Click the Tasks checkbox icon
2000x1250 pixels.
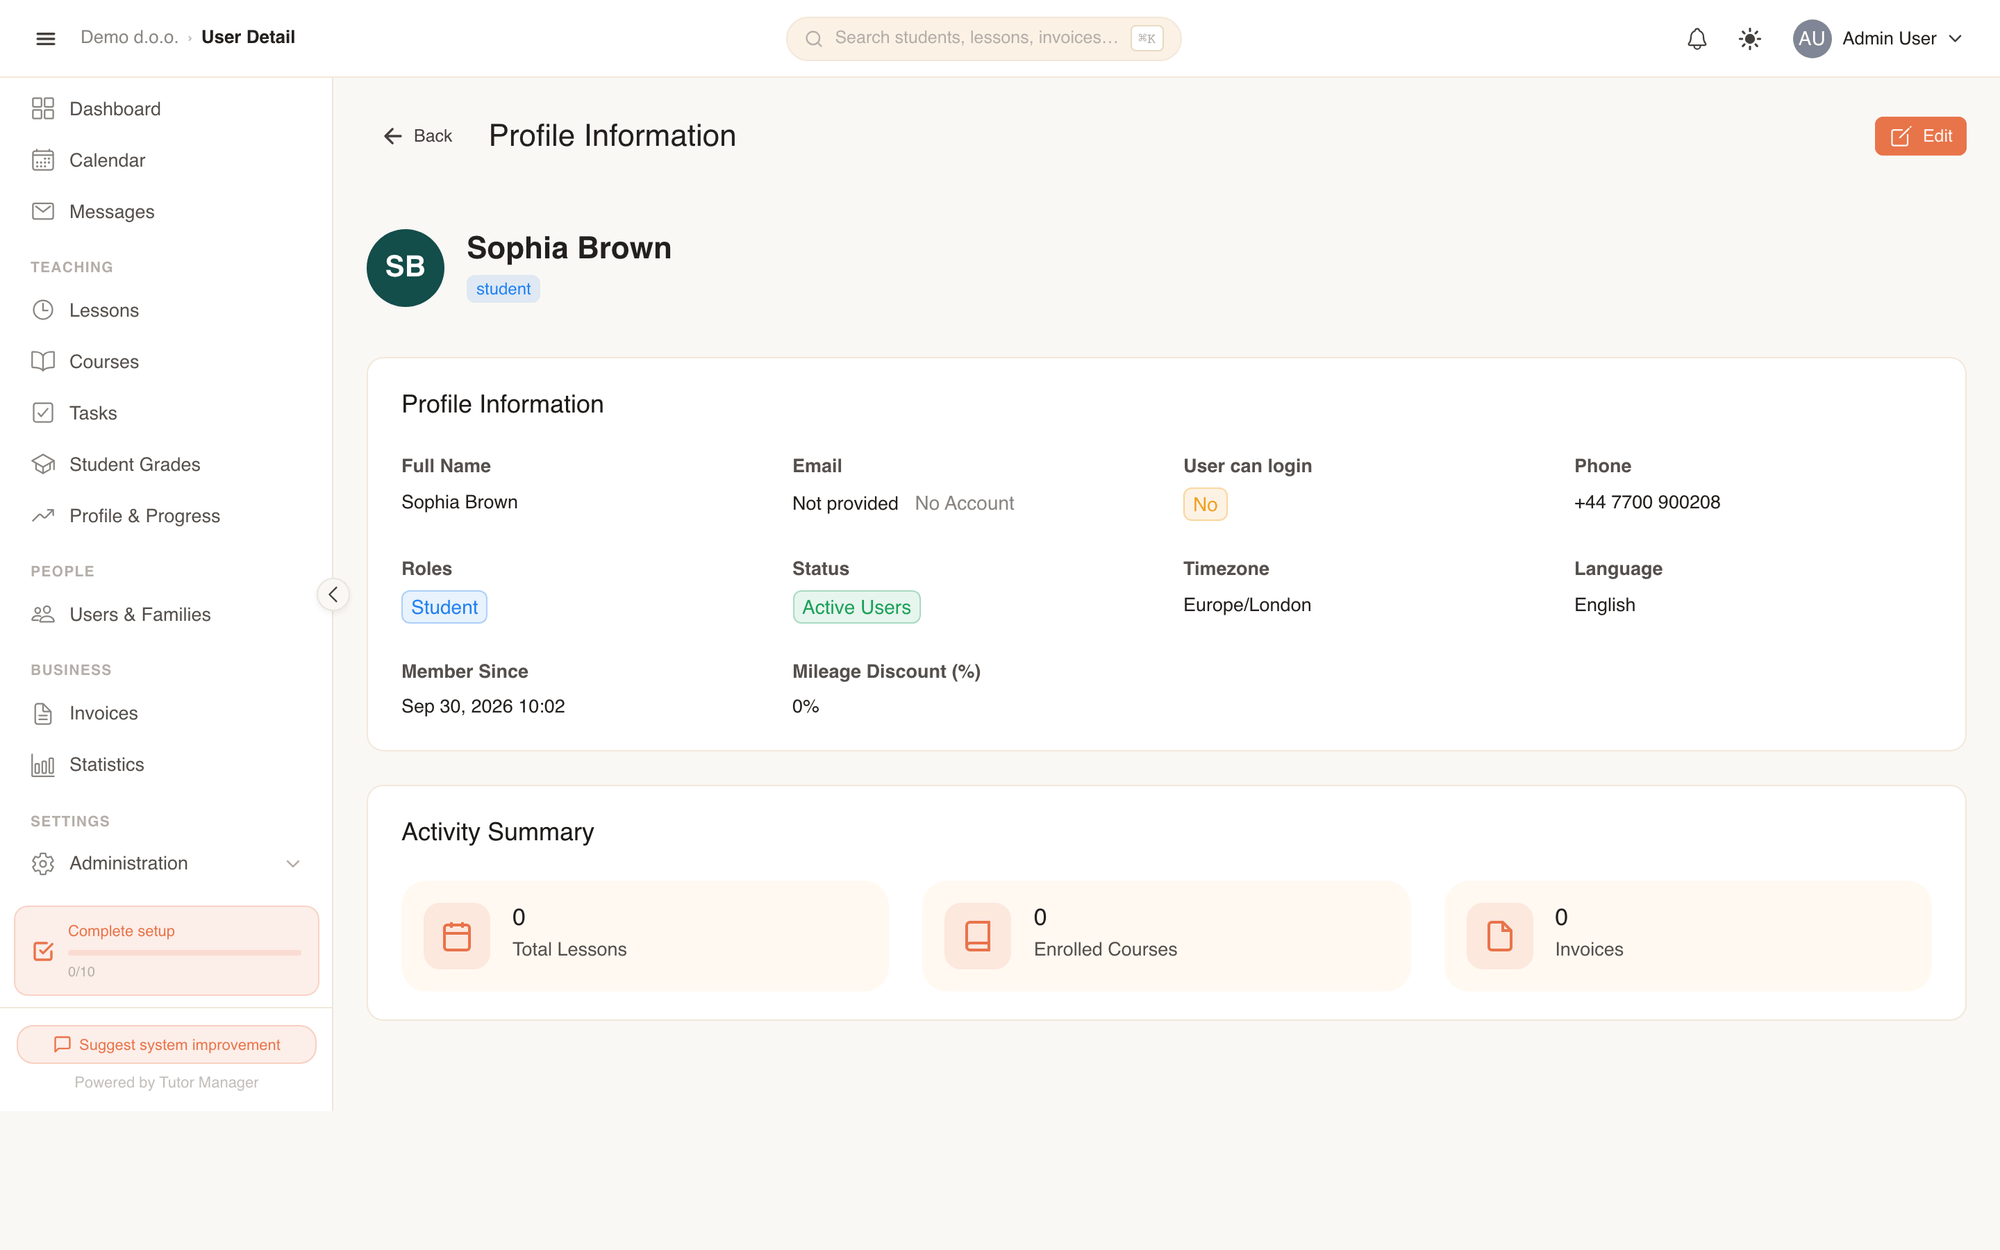pos(43,413)
